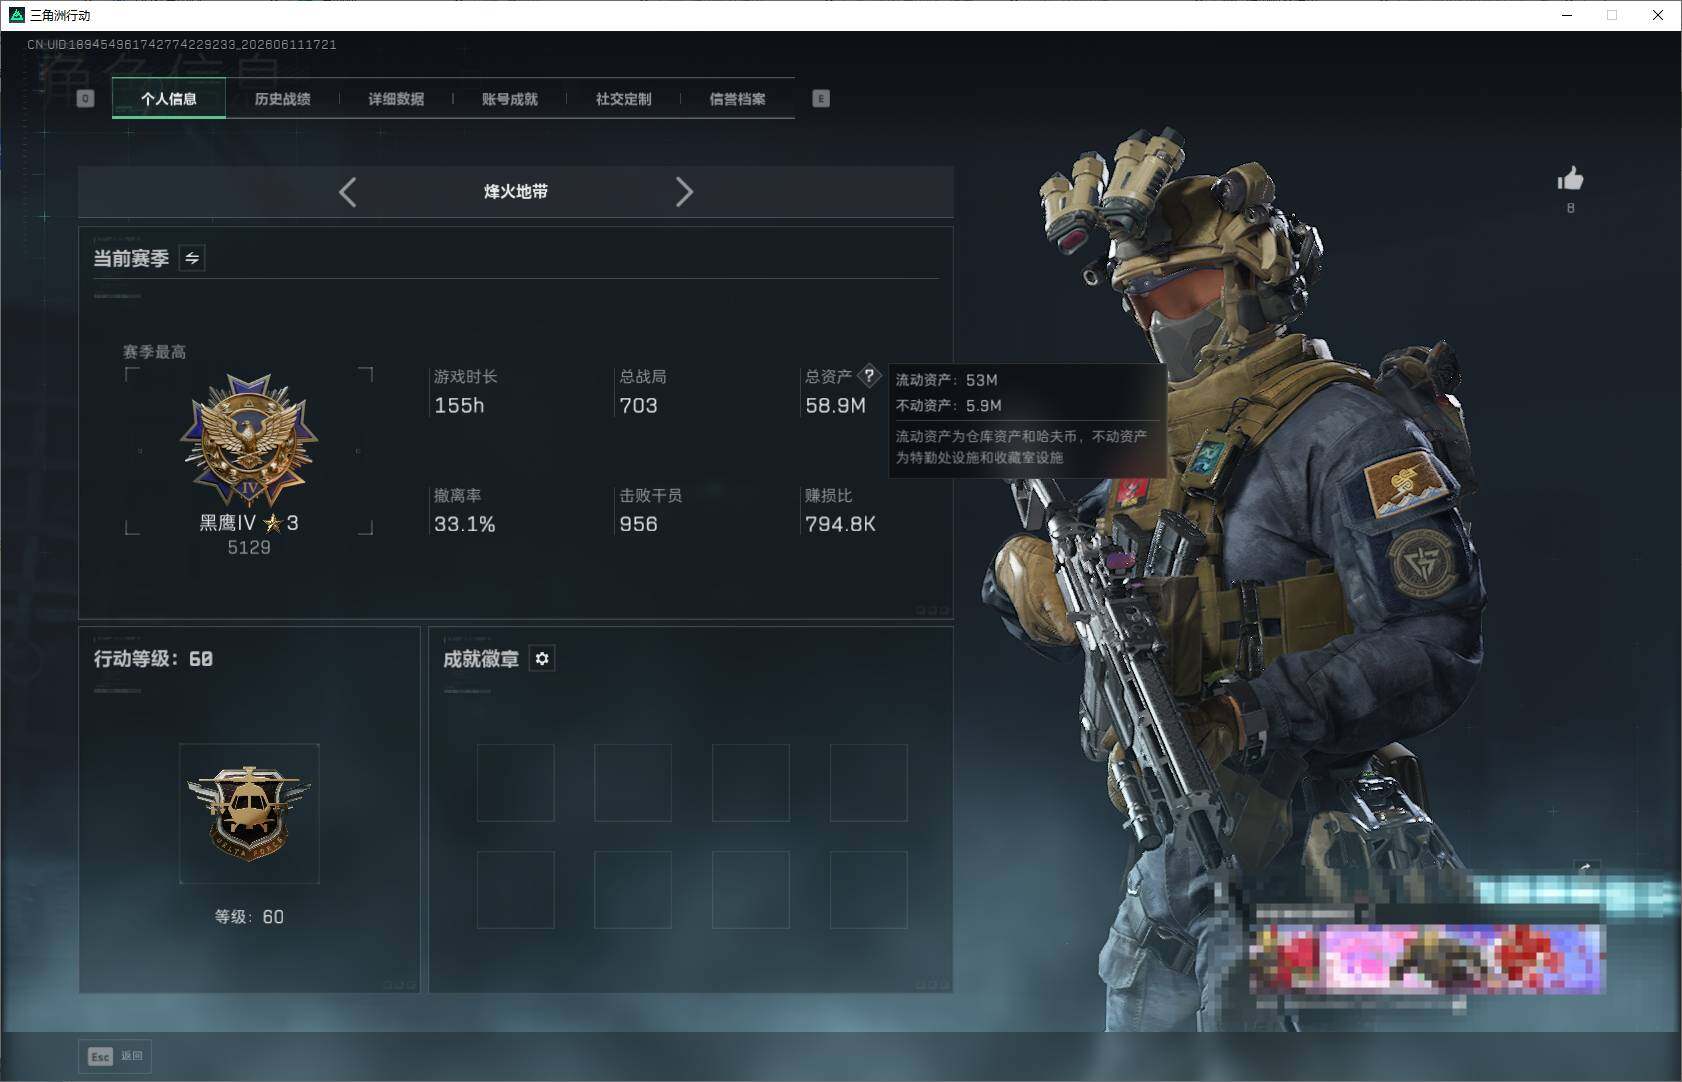Open the 信誉档案 tab

click(737, 98)
